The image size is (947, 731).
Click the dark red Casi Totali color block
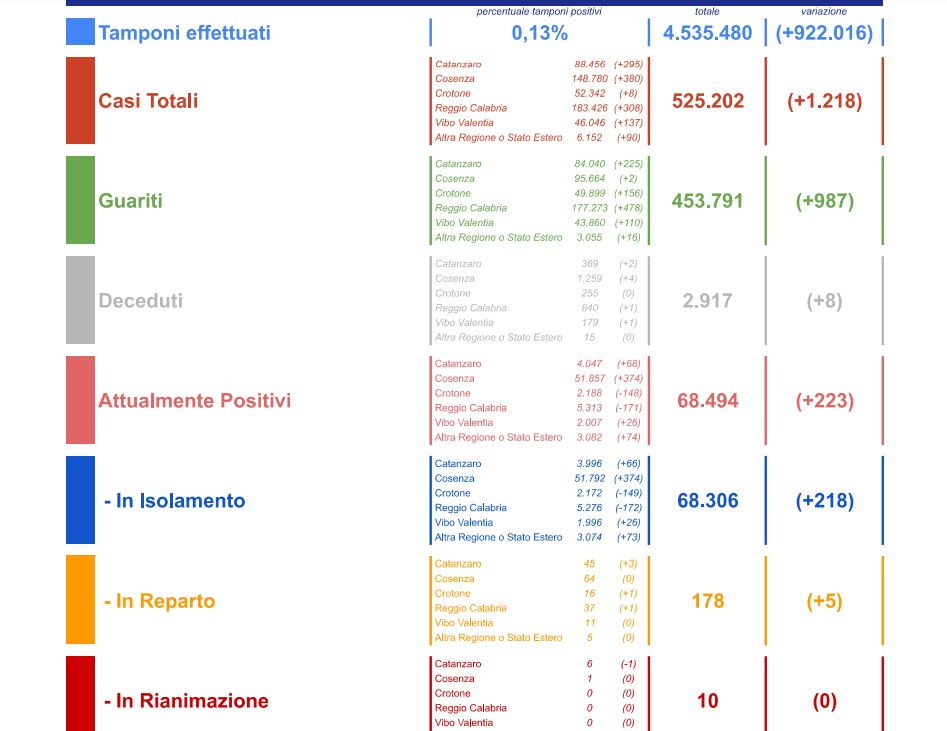pos(80,100)
